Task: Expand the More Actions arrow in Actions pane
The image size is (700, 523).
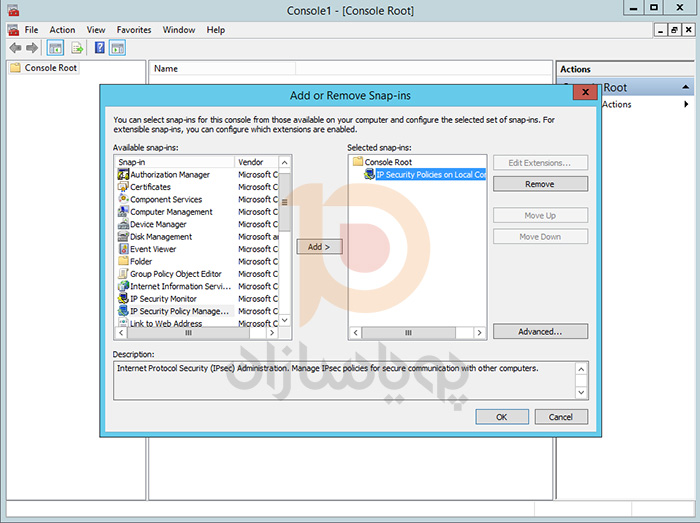Action: (x=686, y=104)
